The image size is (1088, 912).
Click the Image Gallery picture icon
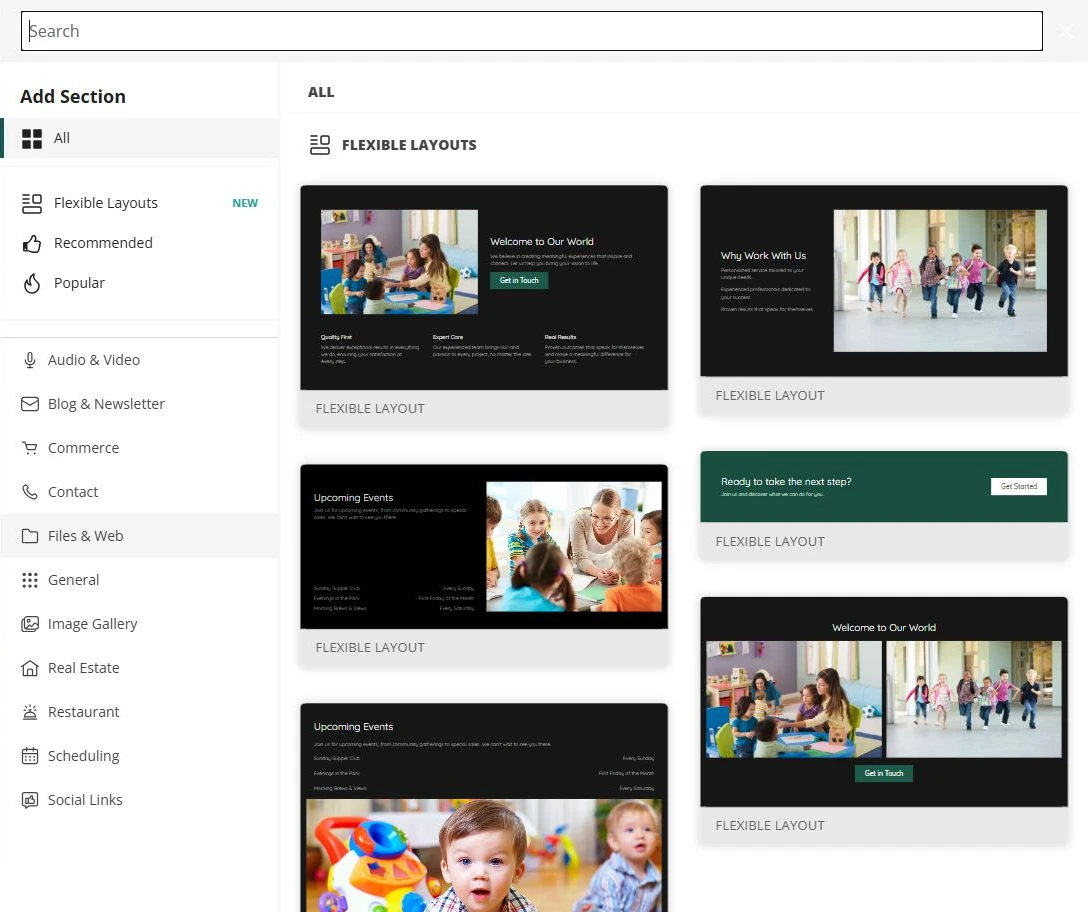click(x=30, y=624)
